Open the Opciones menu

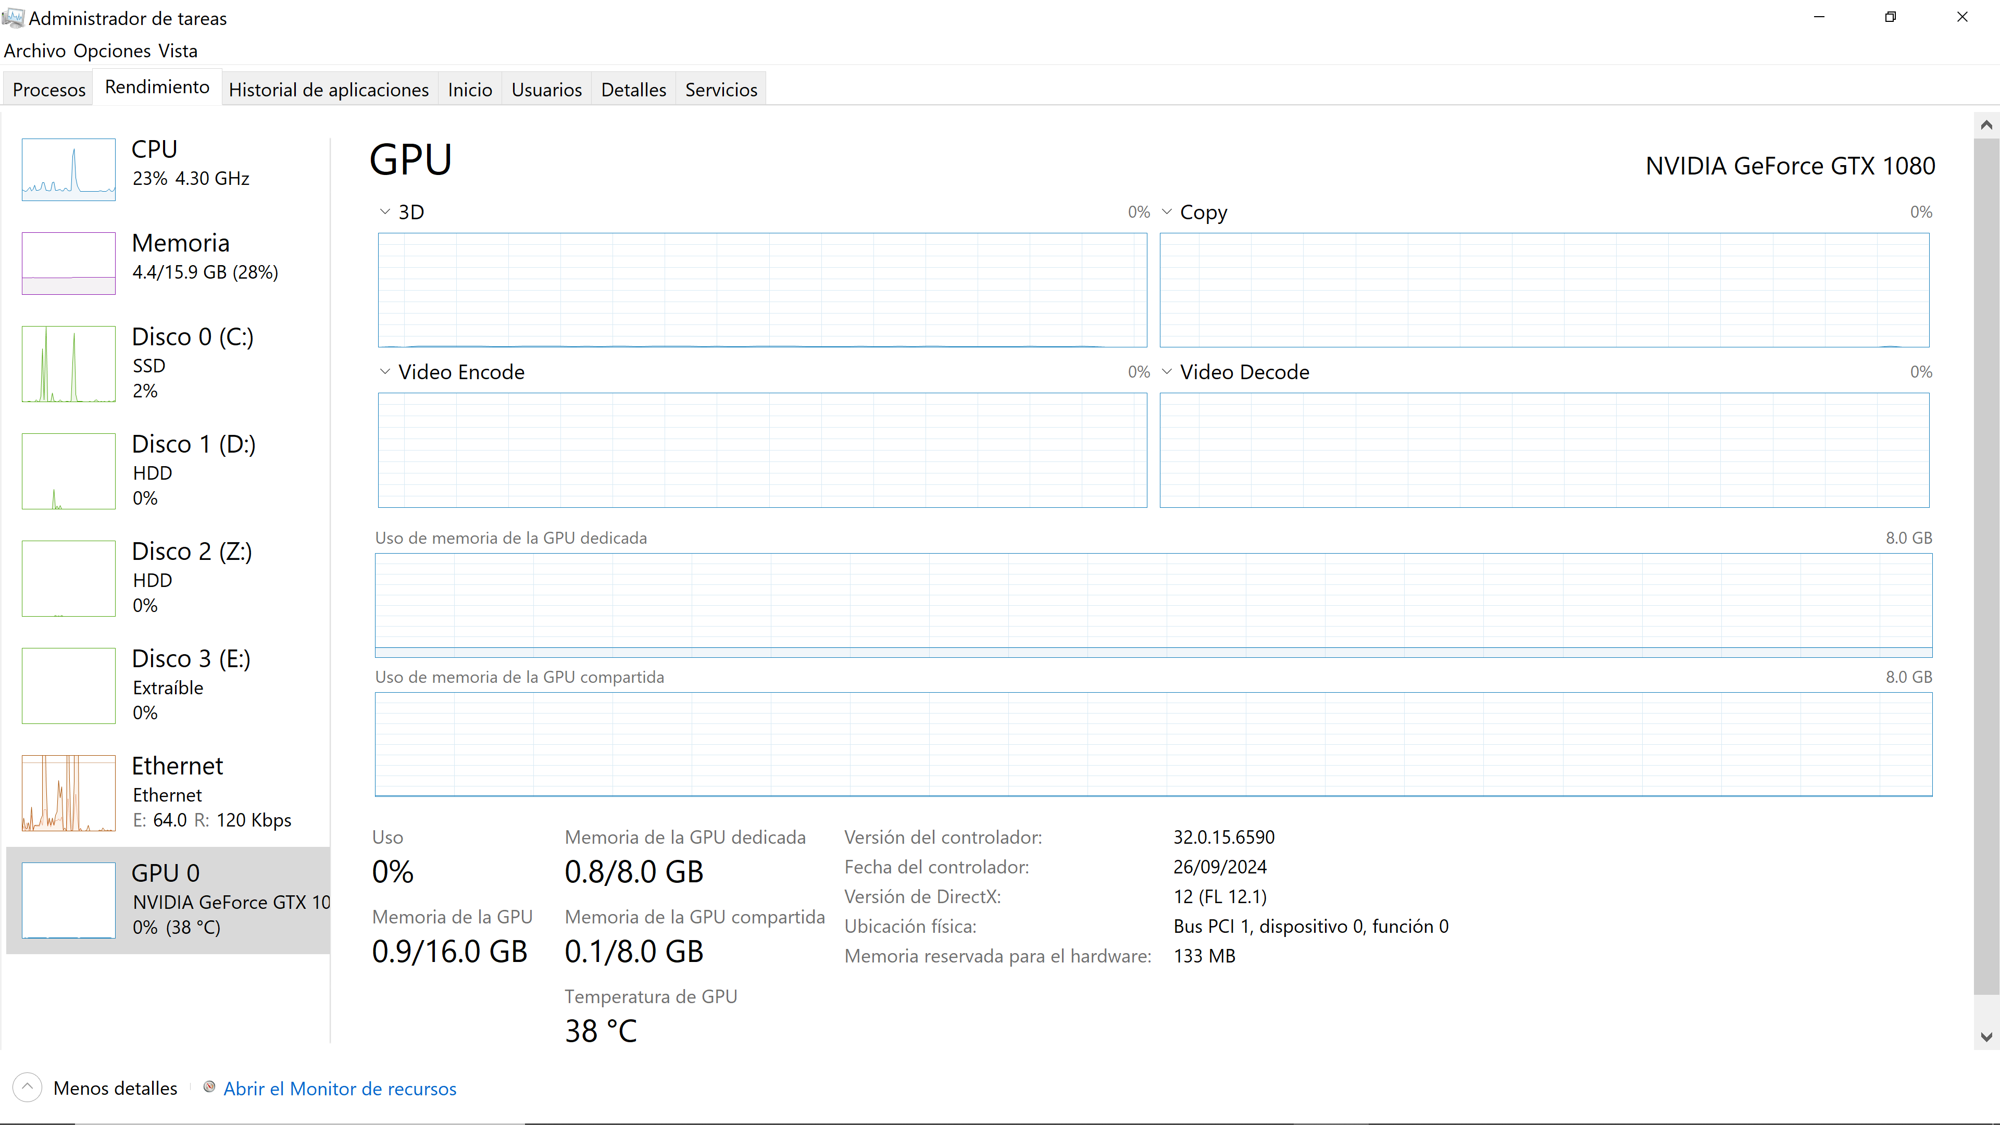coord(112,51)
